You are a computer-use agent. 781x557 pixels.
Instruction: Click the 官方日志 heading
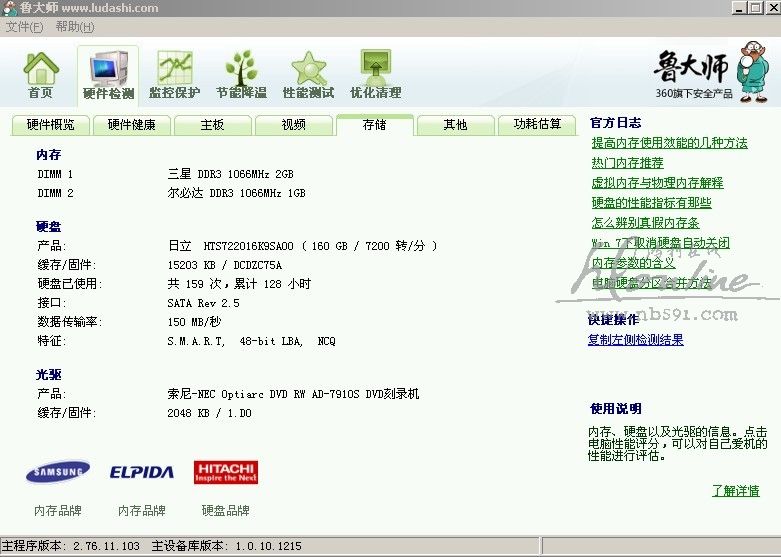[616, 123]
